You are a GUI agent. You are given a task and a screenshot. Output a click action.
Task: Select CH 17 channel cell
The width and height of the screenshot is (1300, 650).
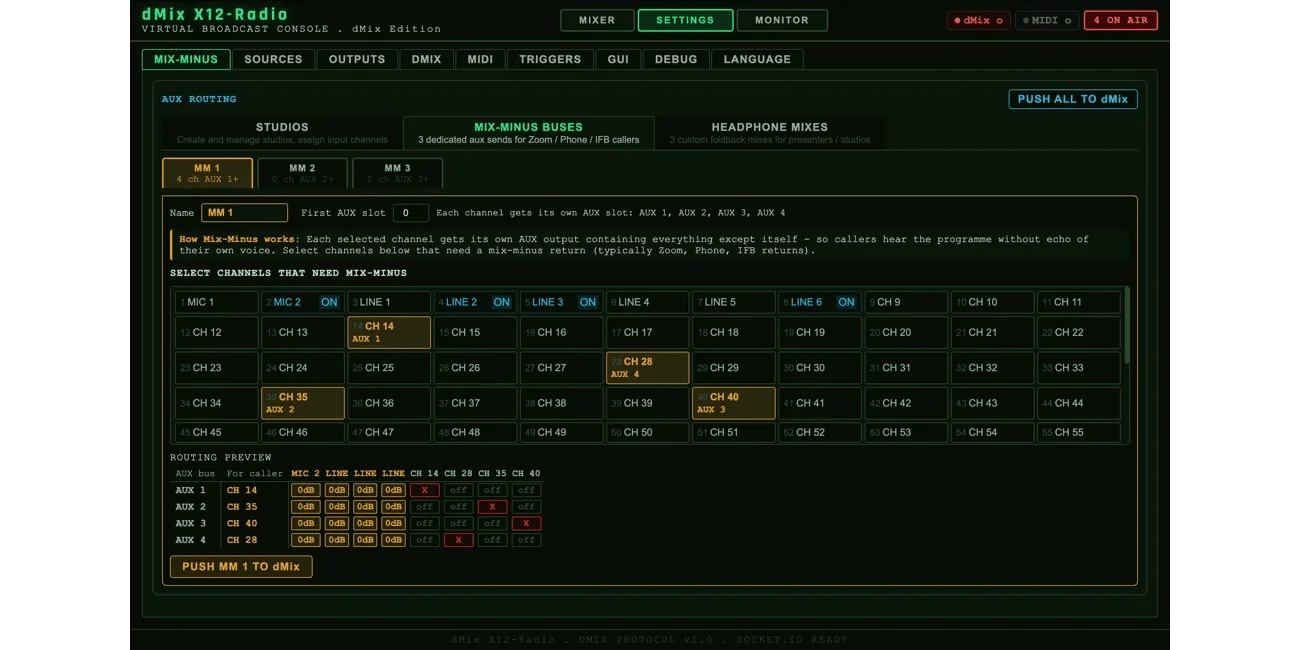(647, 332)
